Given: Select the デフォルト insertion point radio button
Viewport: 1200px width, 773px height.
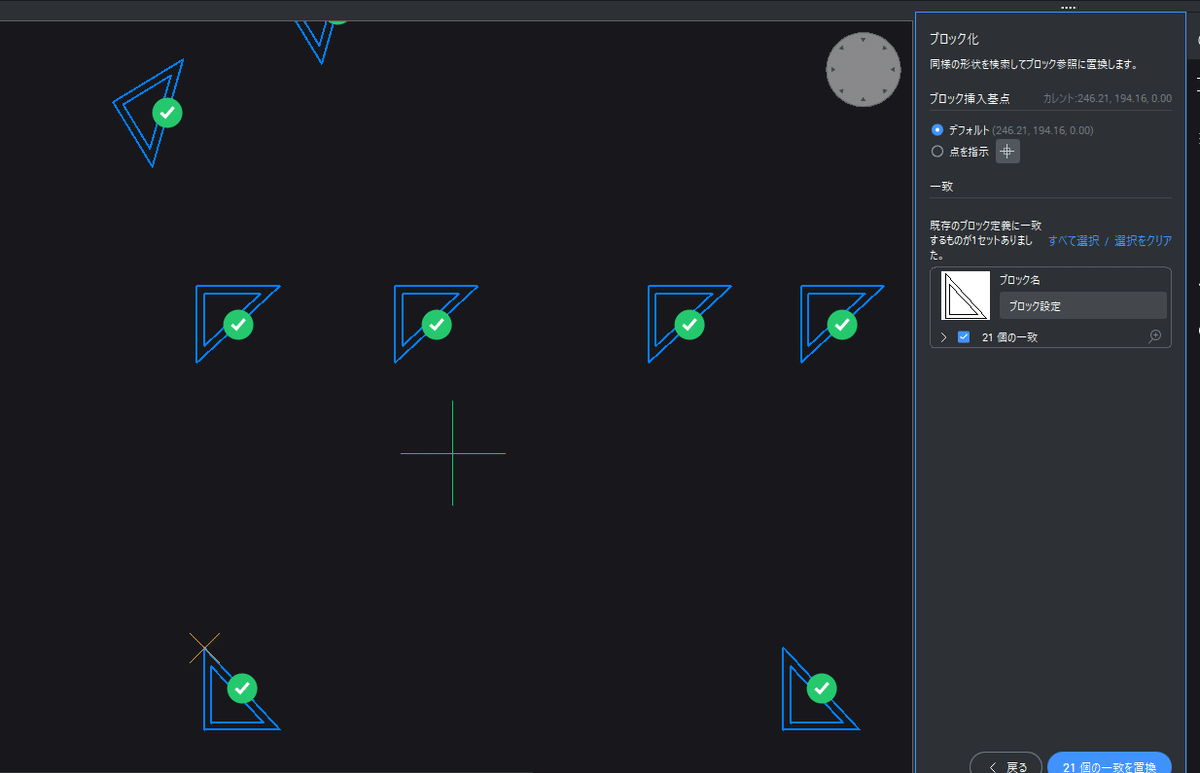Looking at the screenshot, I should pos(937,130).
